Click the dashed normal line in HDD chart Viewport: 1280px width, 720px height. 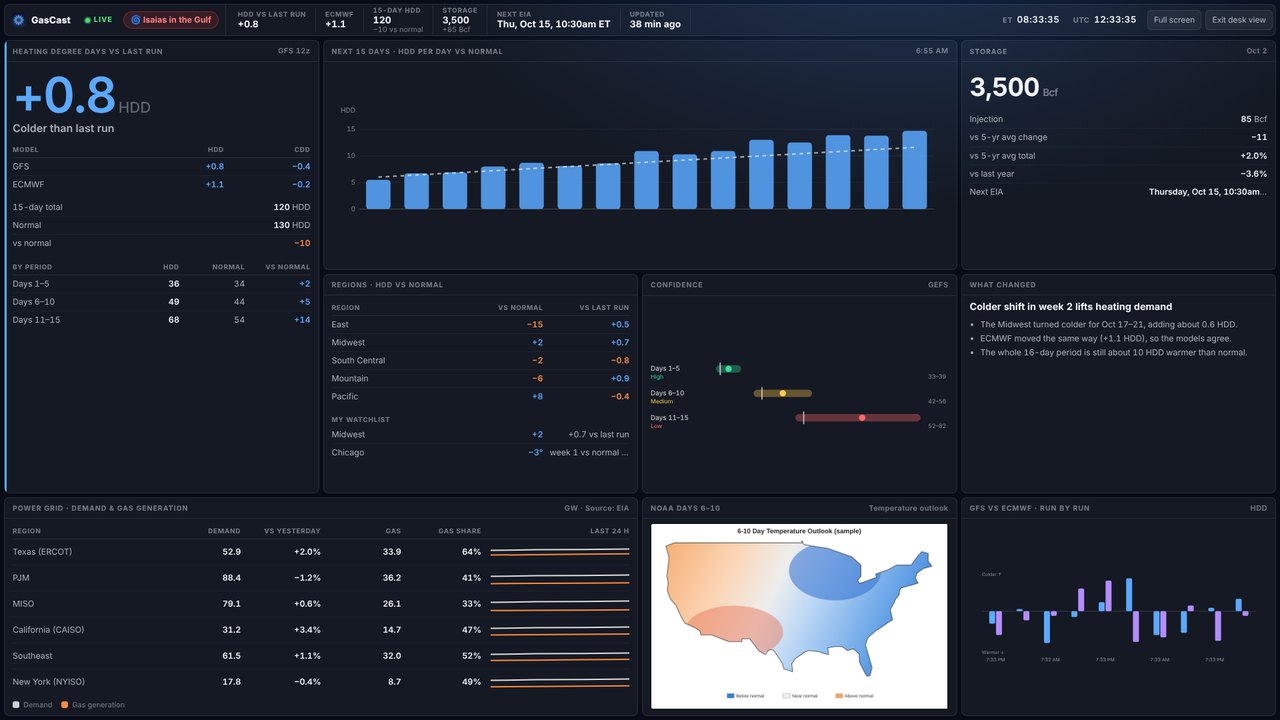(646, 162)
